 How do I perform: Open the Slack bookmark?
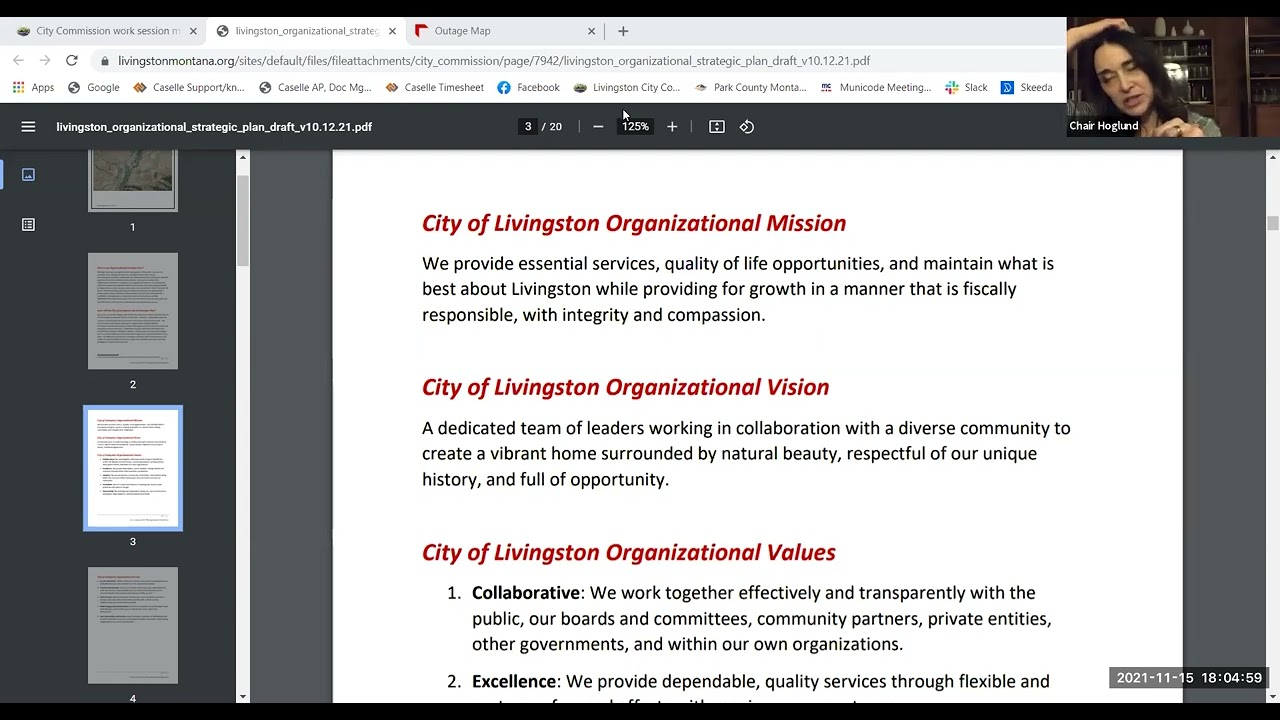pyautogui.click(x=966, y=88)
